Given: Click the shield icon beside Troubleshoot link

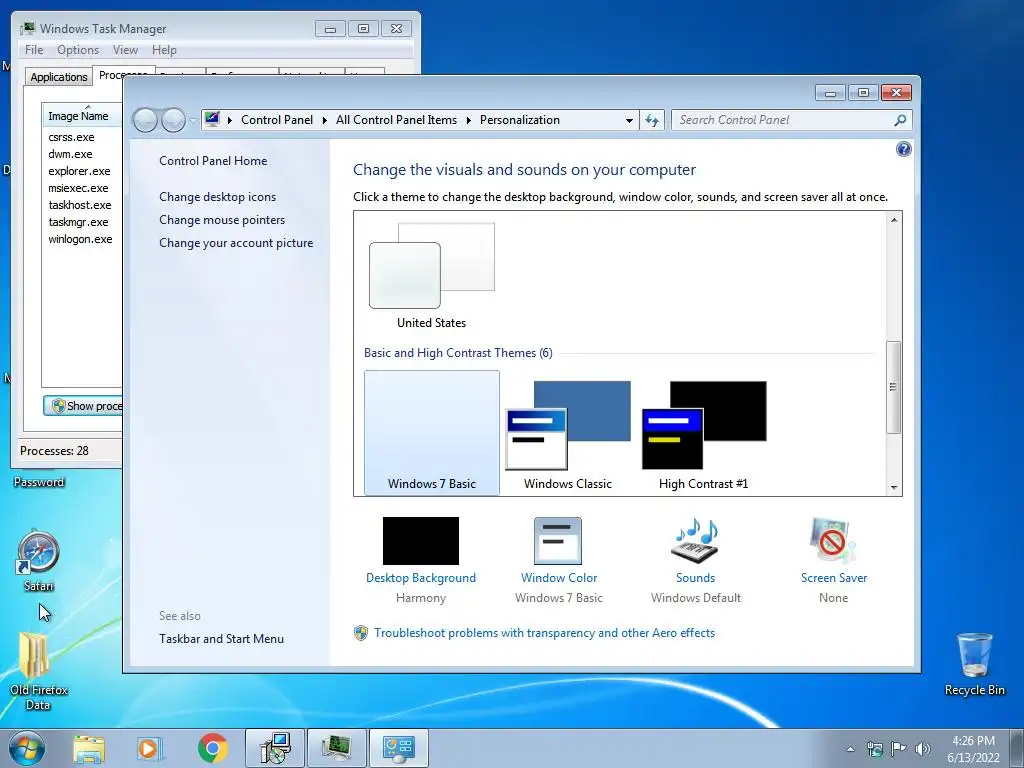Looking at the screenshot, I should pos(360,633).
